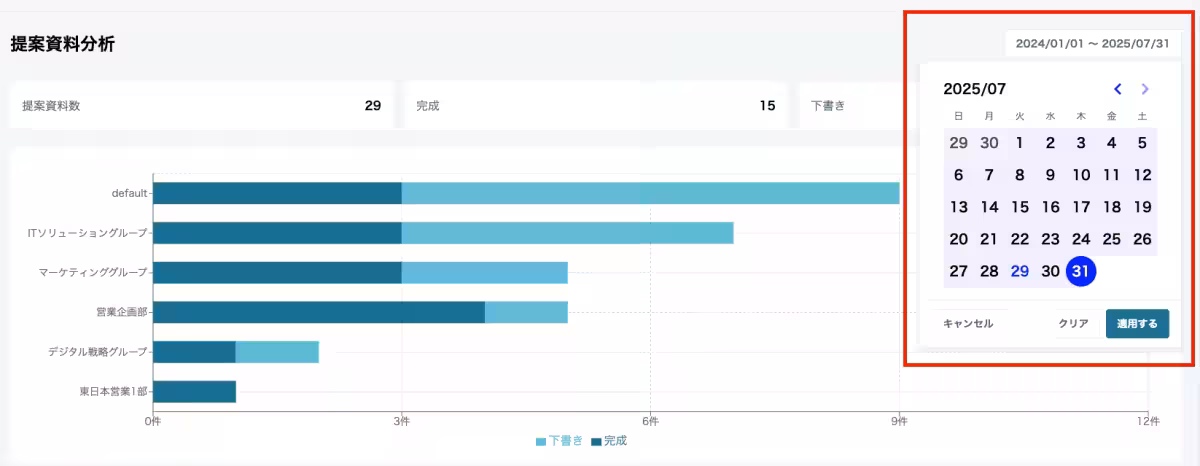Click the 完成 summary card showing 15

click(595, 105)
